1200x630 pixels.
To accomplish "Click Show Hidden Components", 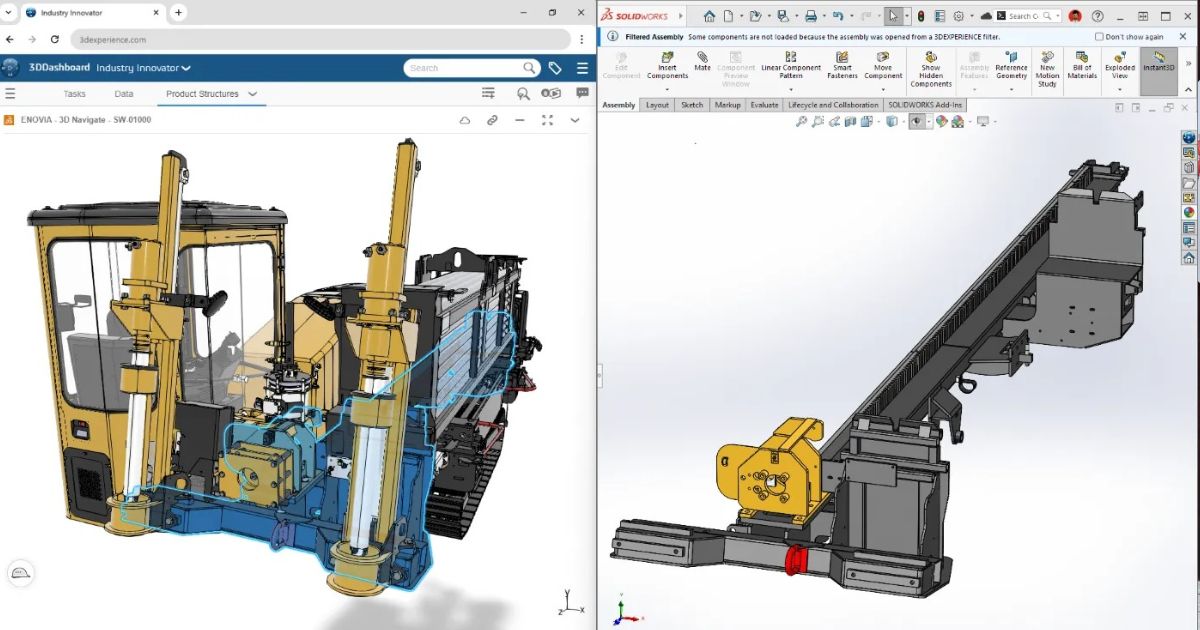I will 931,70.
